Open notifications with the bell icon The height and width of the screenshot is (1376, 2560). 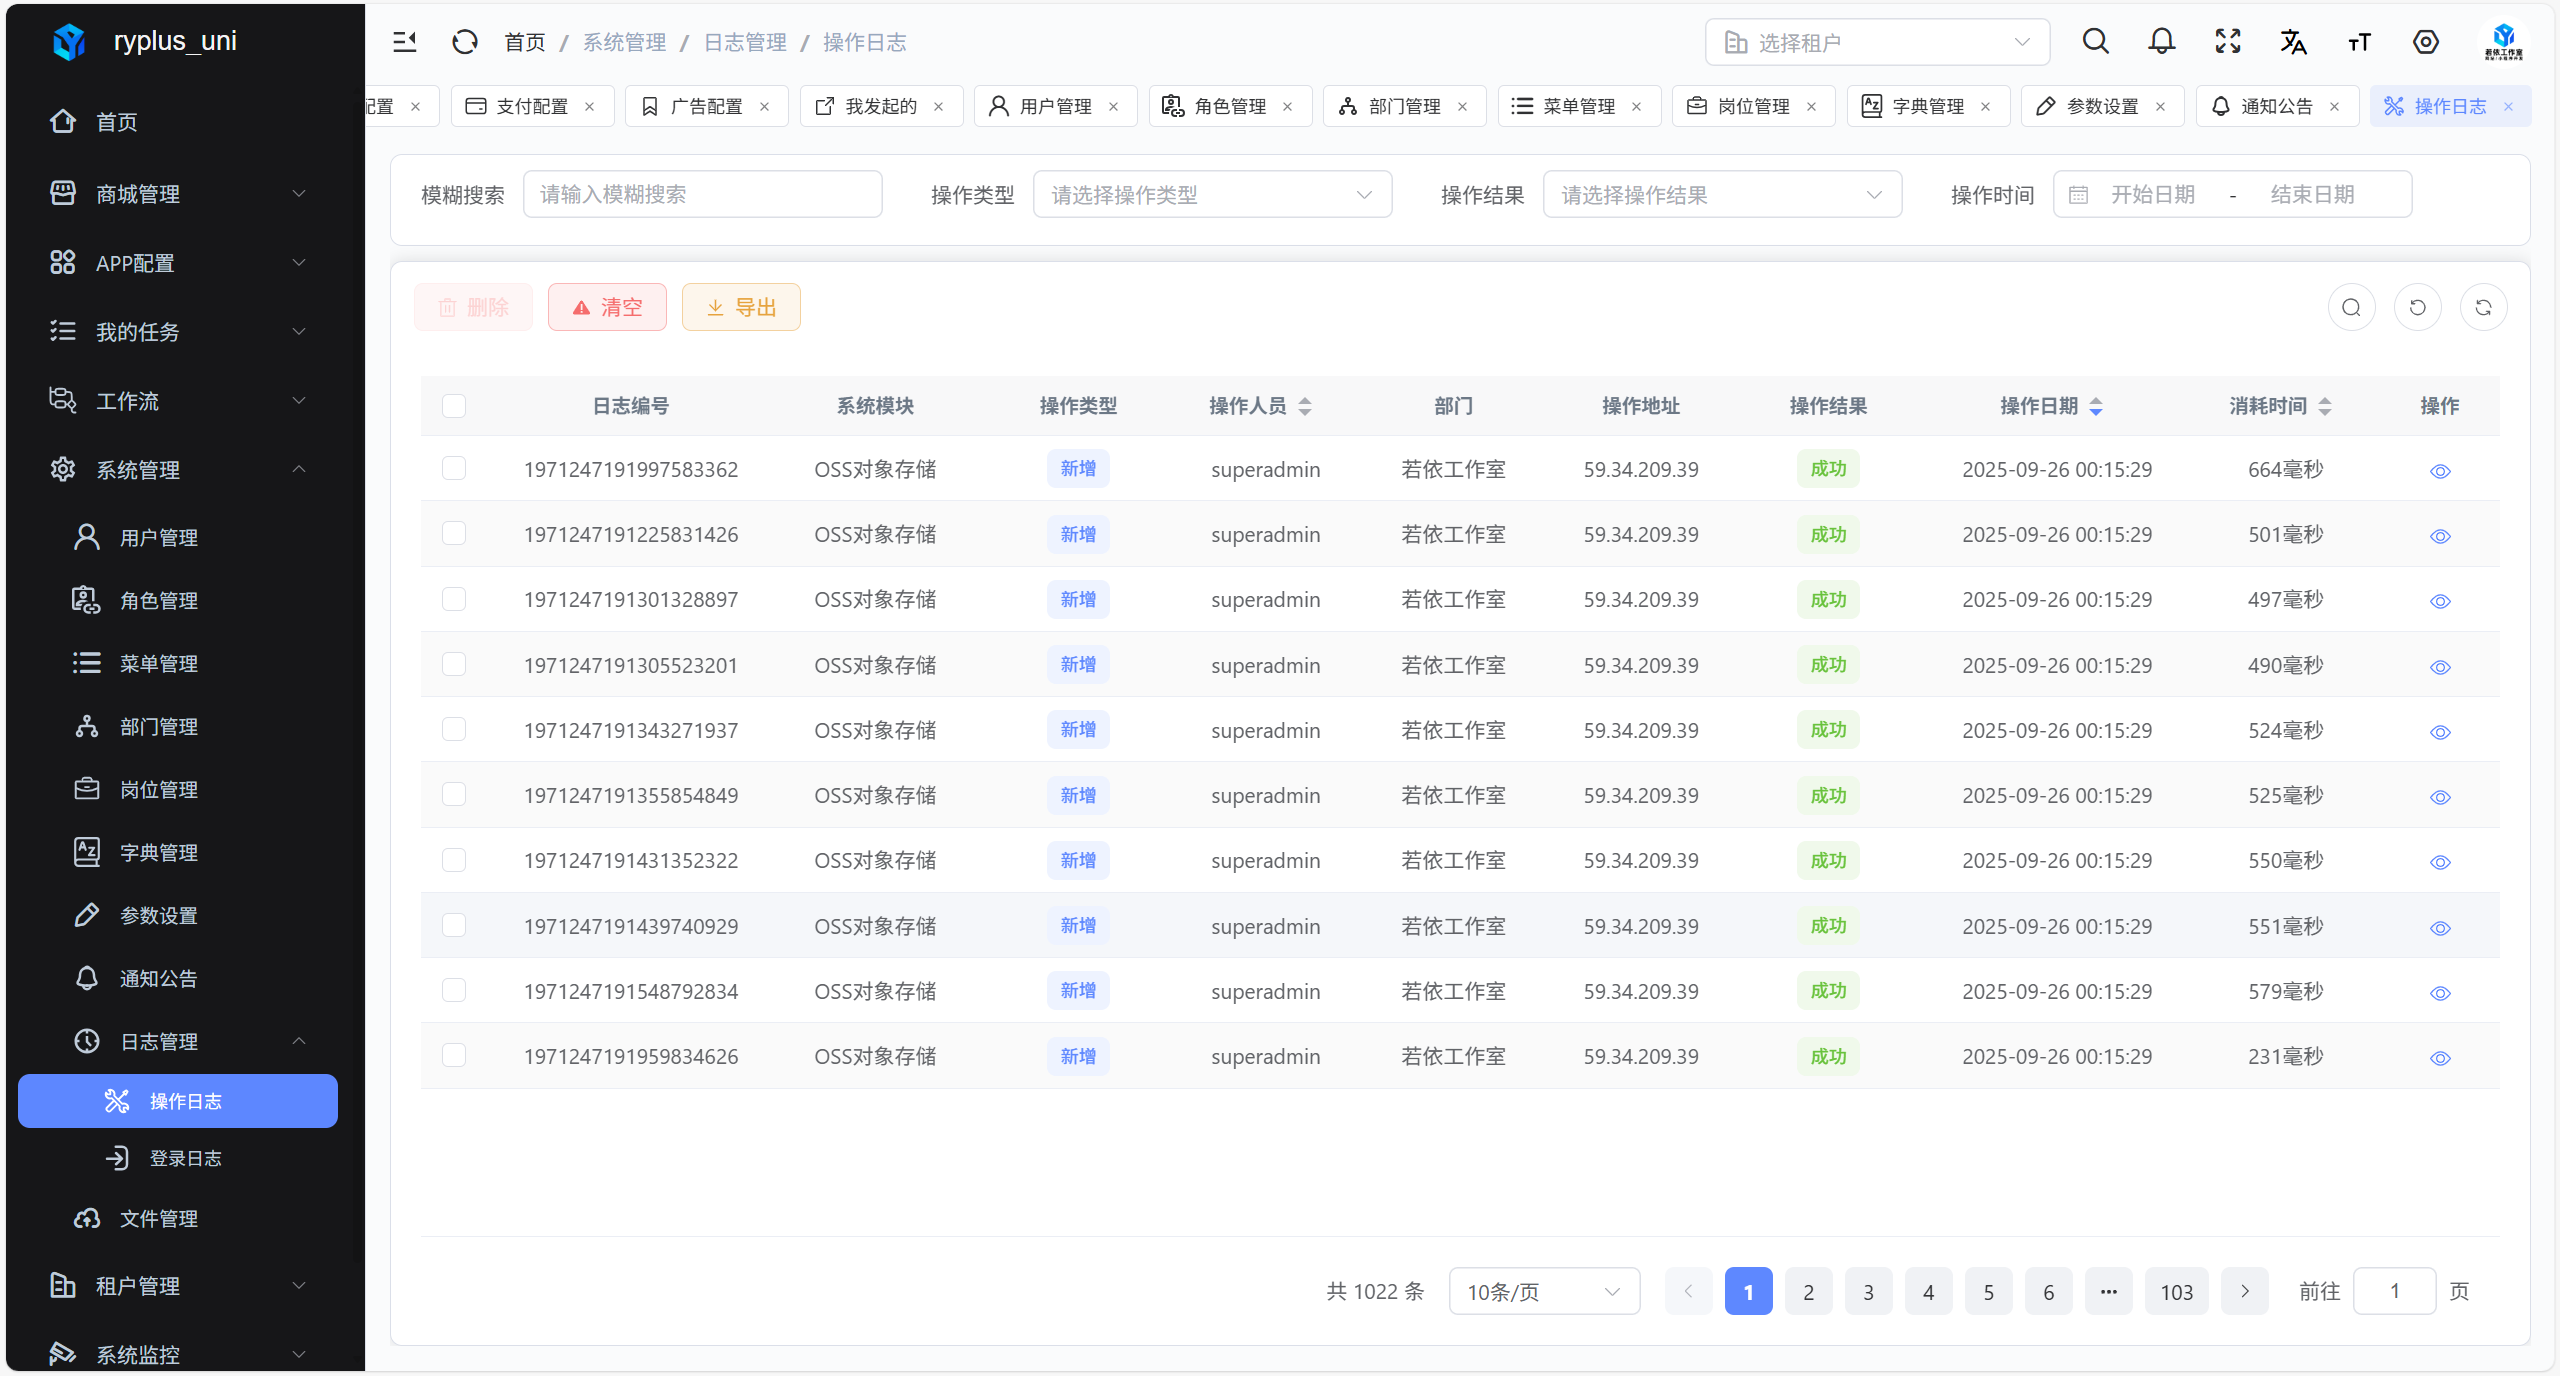click(2161, 42)
